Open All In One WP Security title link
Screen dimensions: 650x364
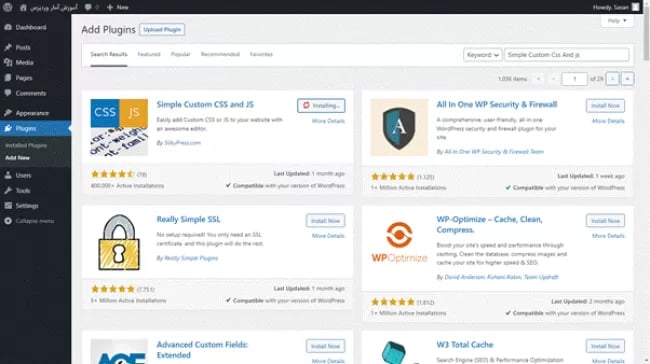click(497, 104)
